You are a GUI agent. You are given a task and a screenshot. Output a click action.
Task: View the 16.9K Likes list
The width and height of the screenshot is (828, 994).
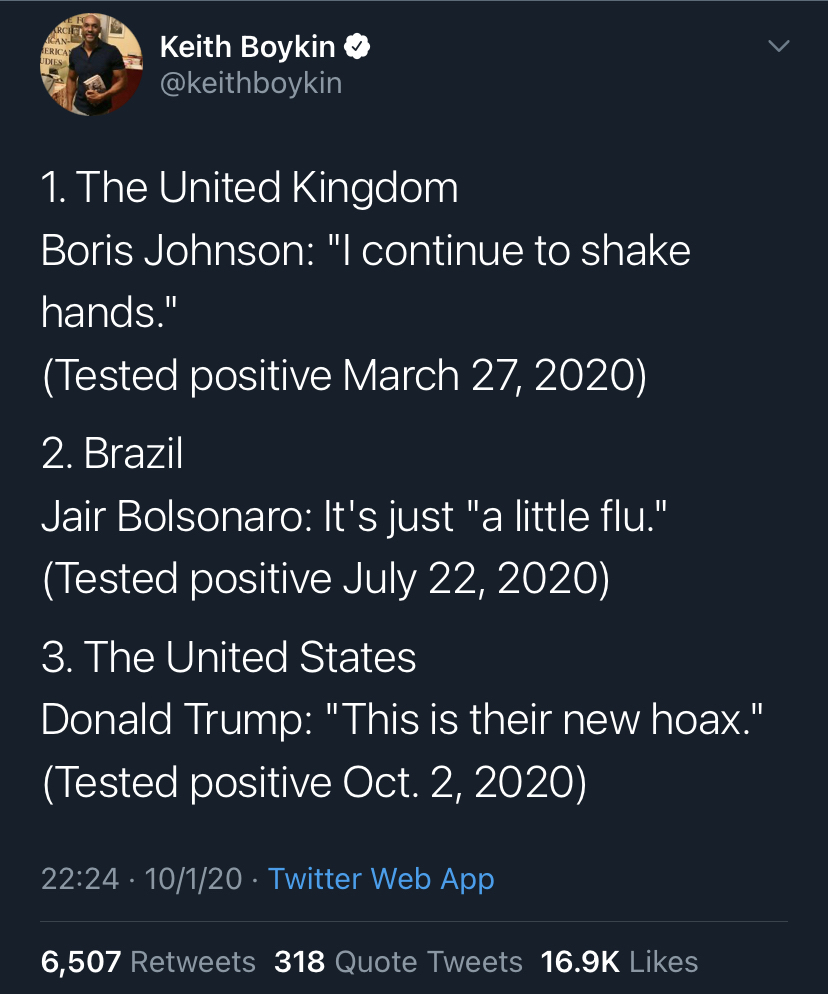point(618,962)
